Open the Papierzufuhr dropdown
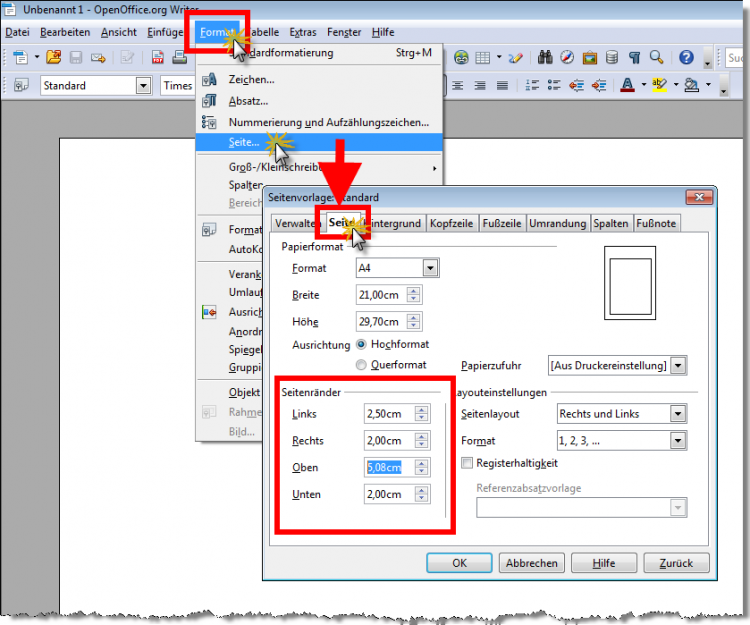750x625 pixels. pos(678,366)
